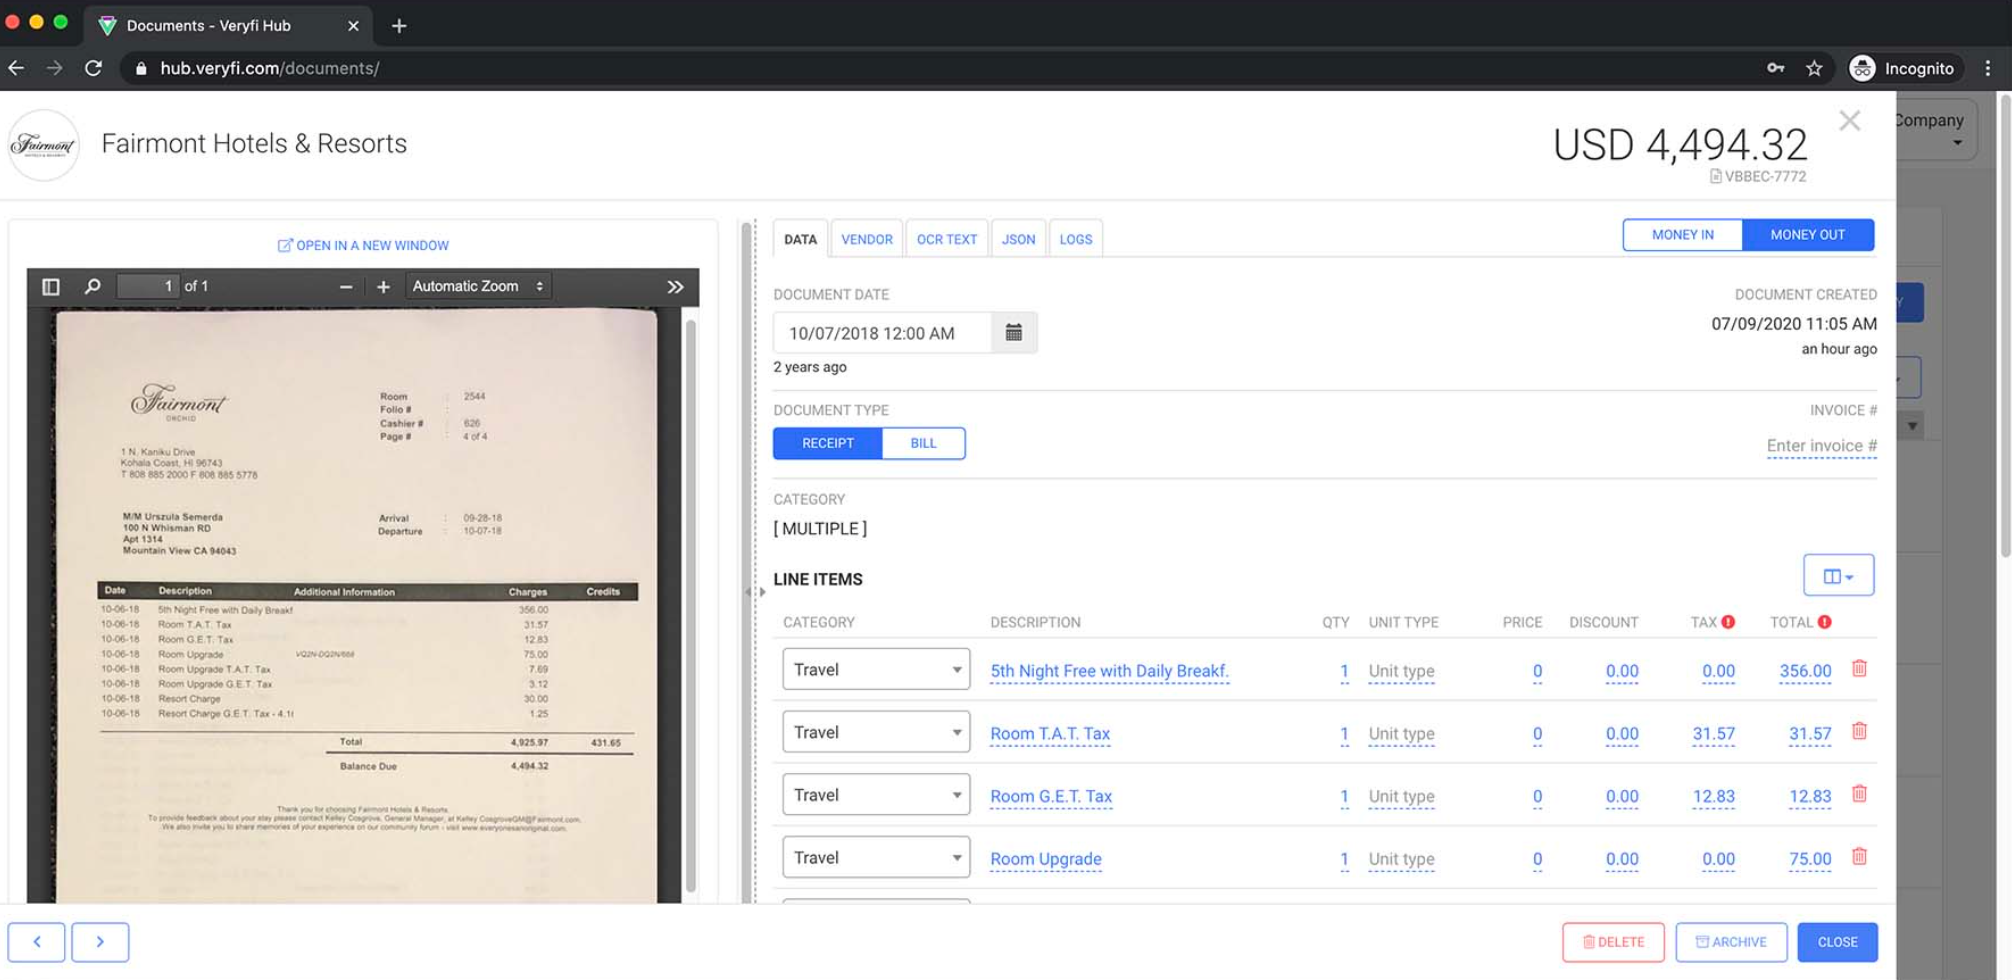
Task: Switch transaction to MONEY OUT
Action: pos(1808,235)
